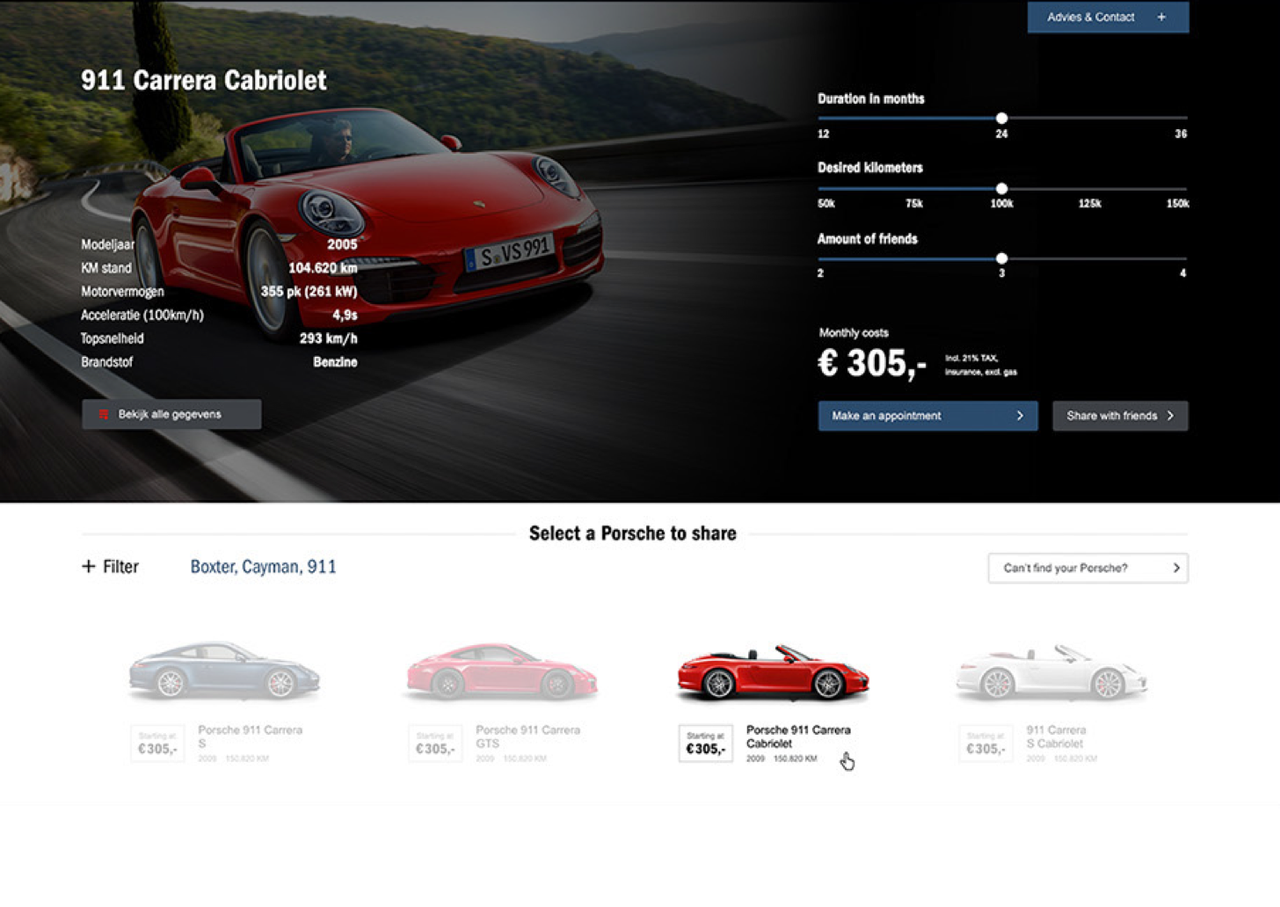Expand the Filter options
The image size is (1280, 907).
(110, 567)
